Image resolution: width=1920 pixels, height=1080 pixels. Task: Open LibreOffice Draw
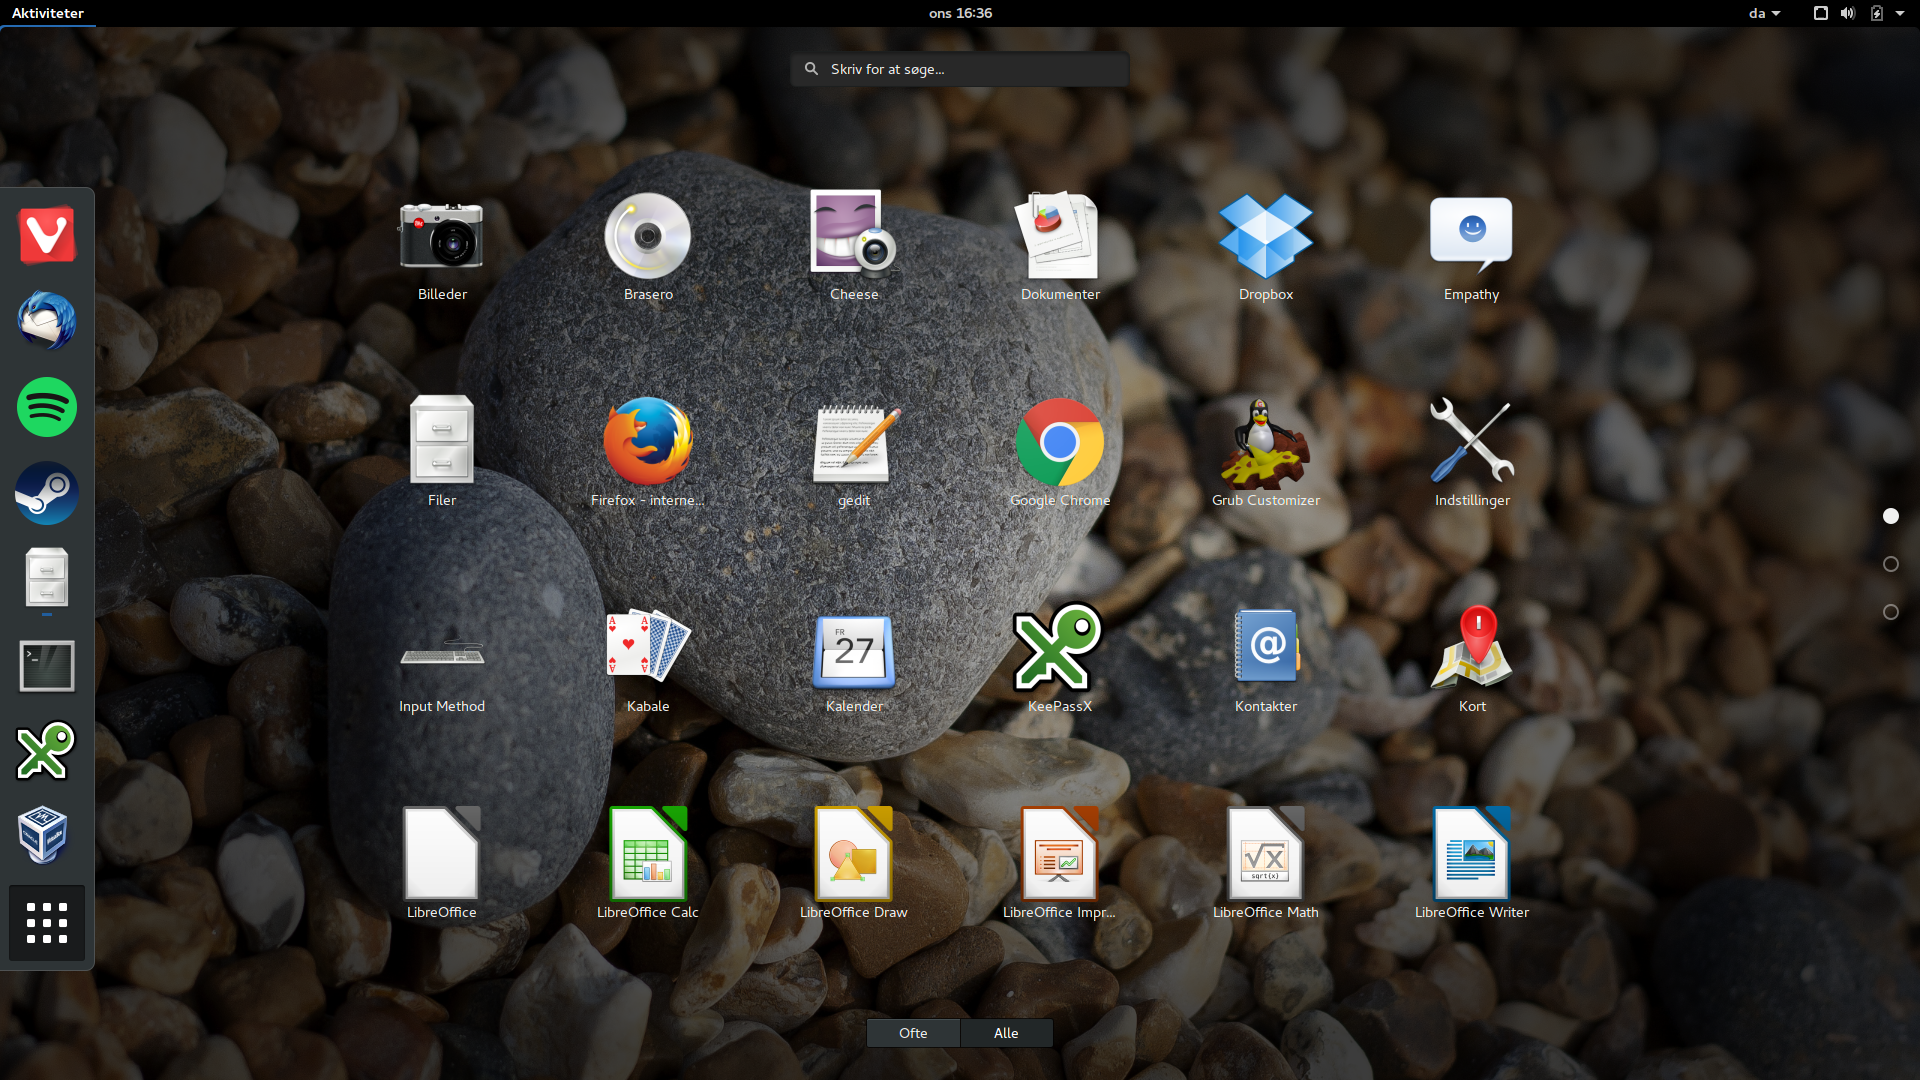click(854, 865)
